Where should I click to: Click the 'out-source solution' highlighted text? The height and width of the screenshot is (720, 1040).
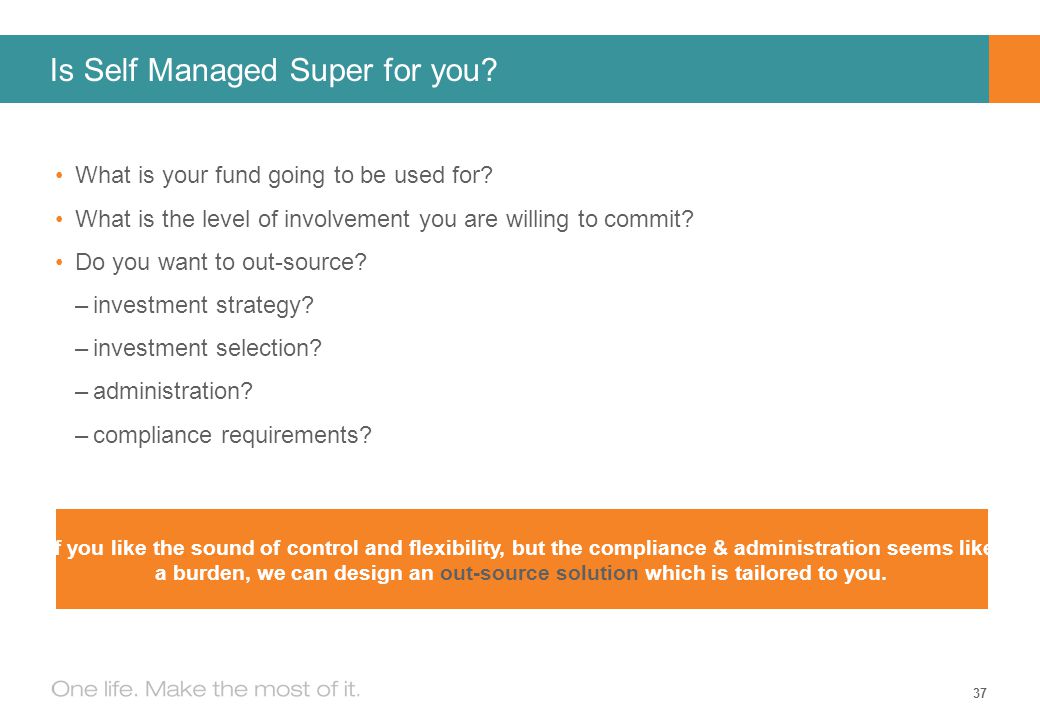click(x=539, y=573)
